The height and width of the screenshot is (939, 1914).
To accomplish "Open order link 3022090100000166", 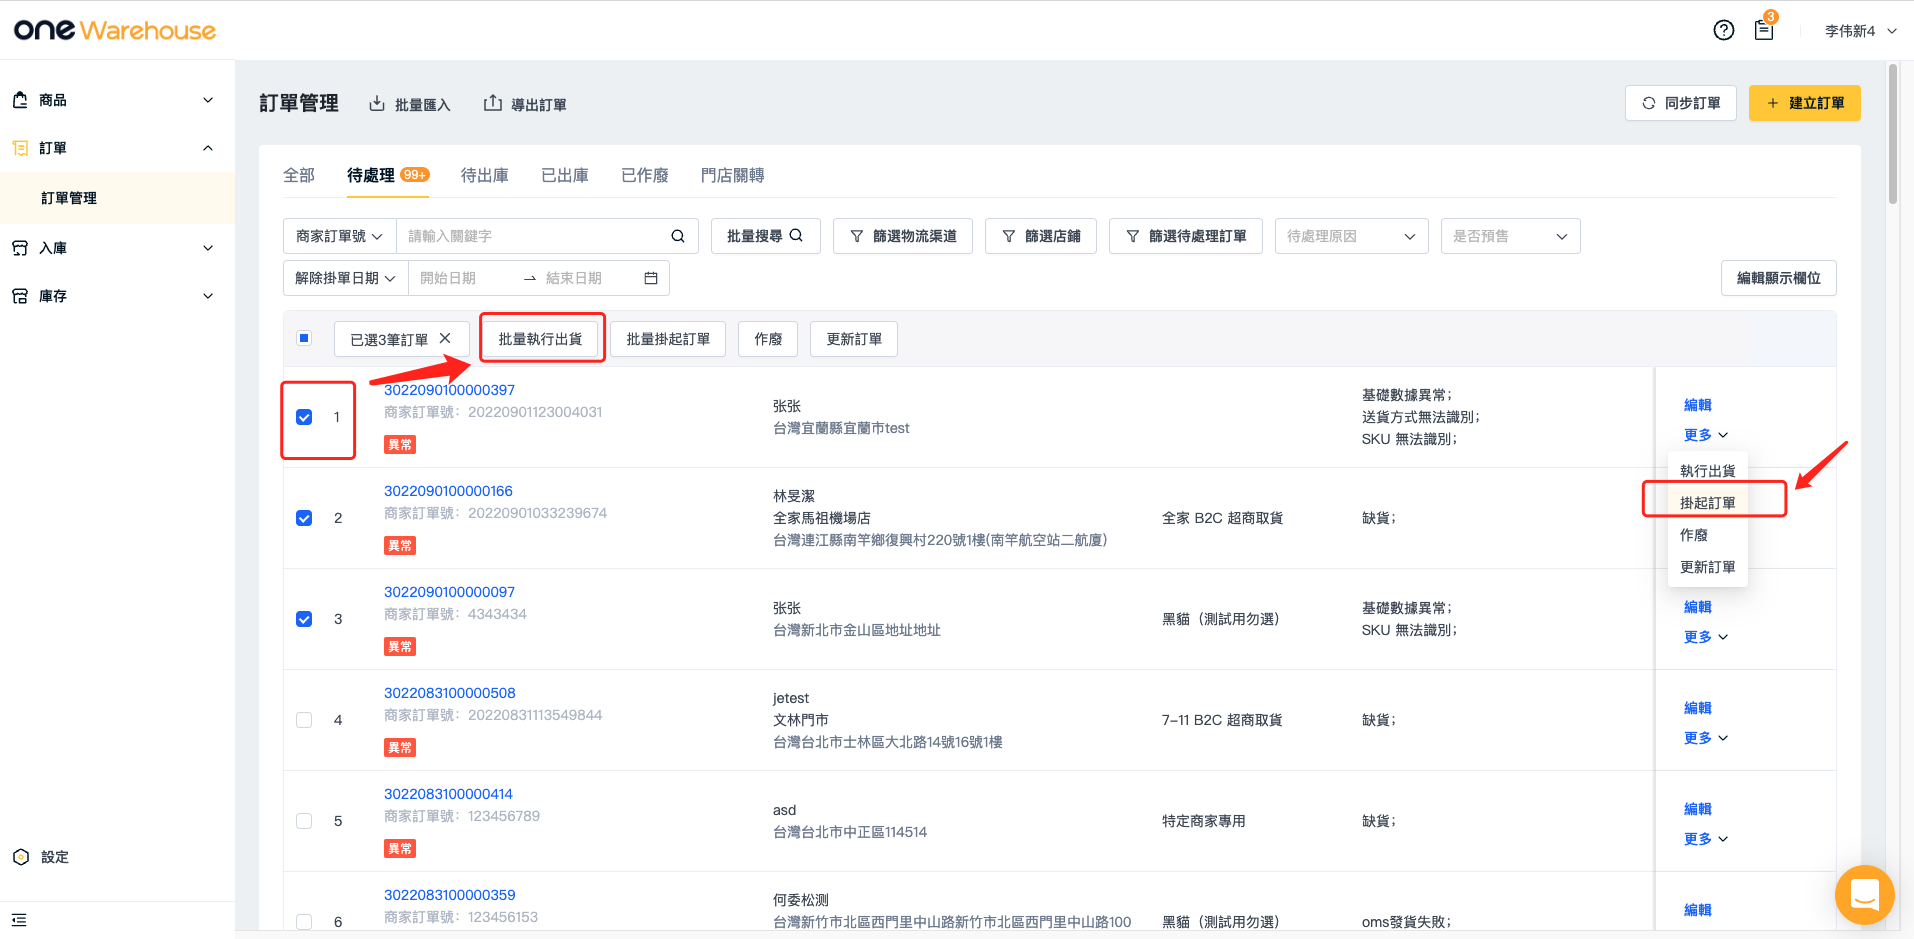I will click(448, 491).
